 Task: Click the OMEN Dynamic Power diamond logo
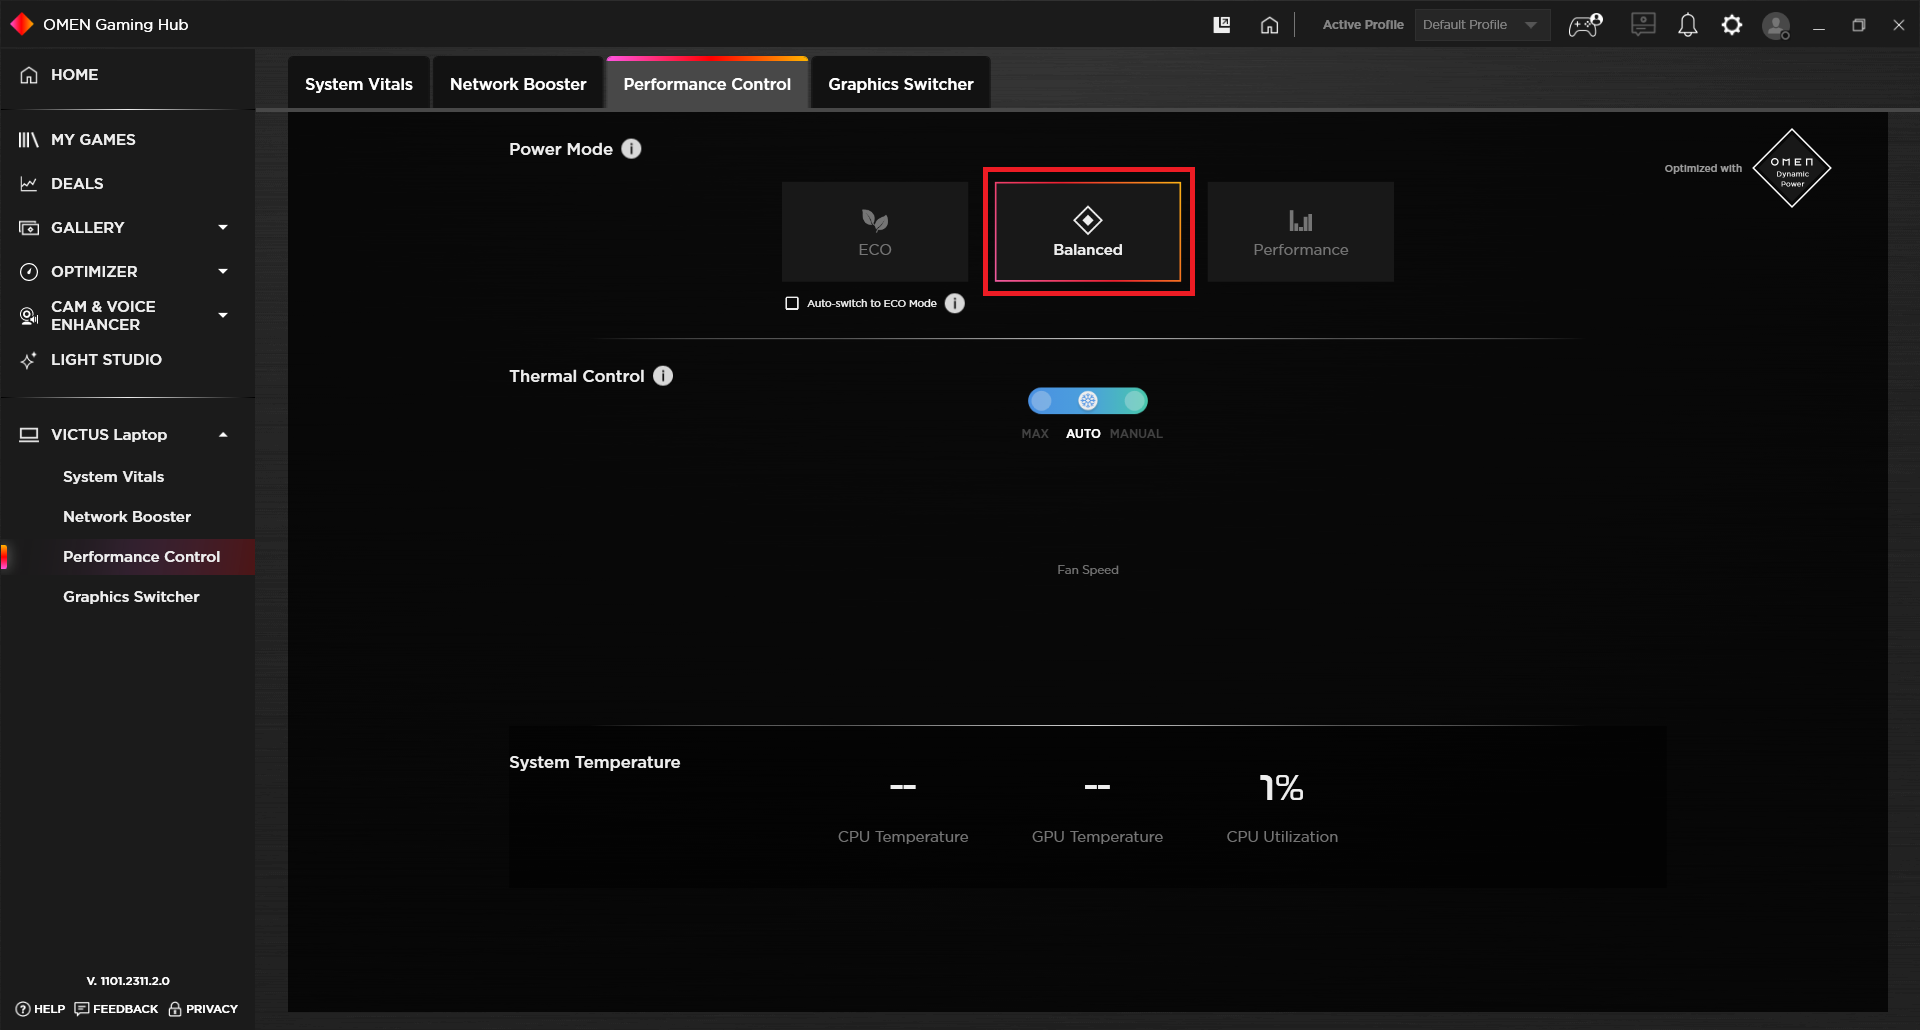tap(1792, 168)
